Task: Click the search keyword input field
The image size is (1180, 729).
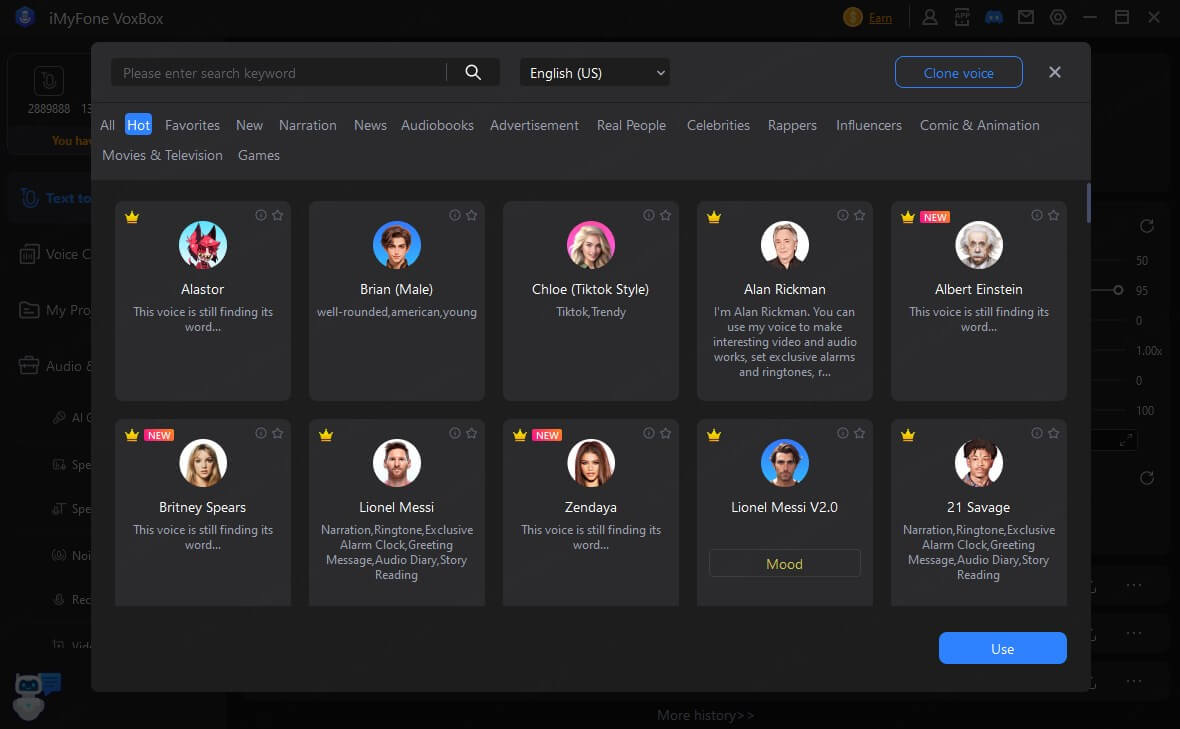Action: (x=280, y=73)
